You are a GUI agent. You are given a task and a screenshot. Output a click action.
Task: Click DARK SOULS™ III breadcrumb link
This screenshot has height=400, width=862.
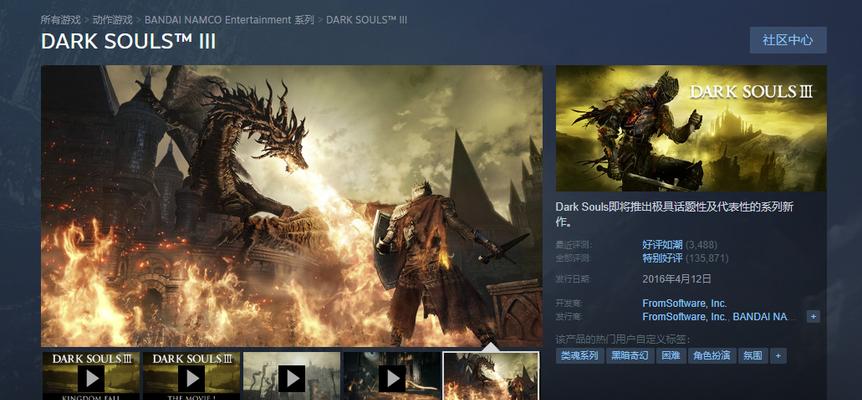[367, 20]
